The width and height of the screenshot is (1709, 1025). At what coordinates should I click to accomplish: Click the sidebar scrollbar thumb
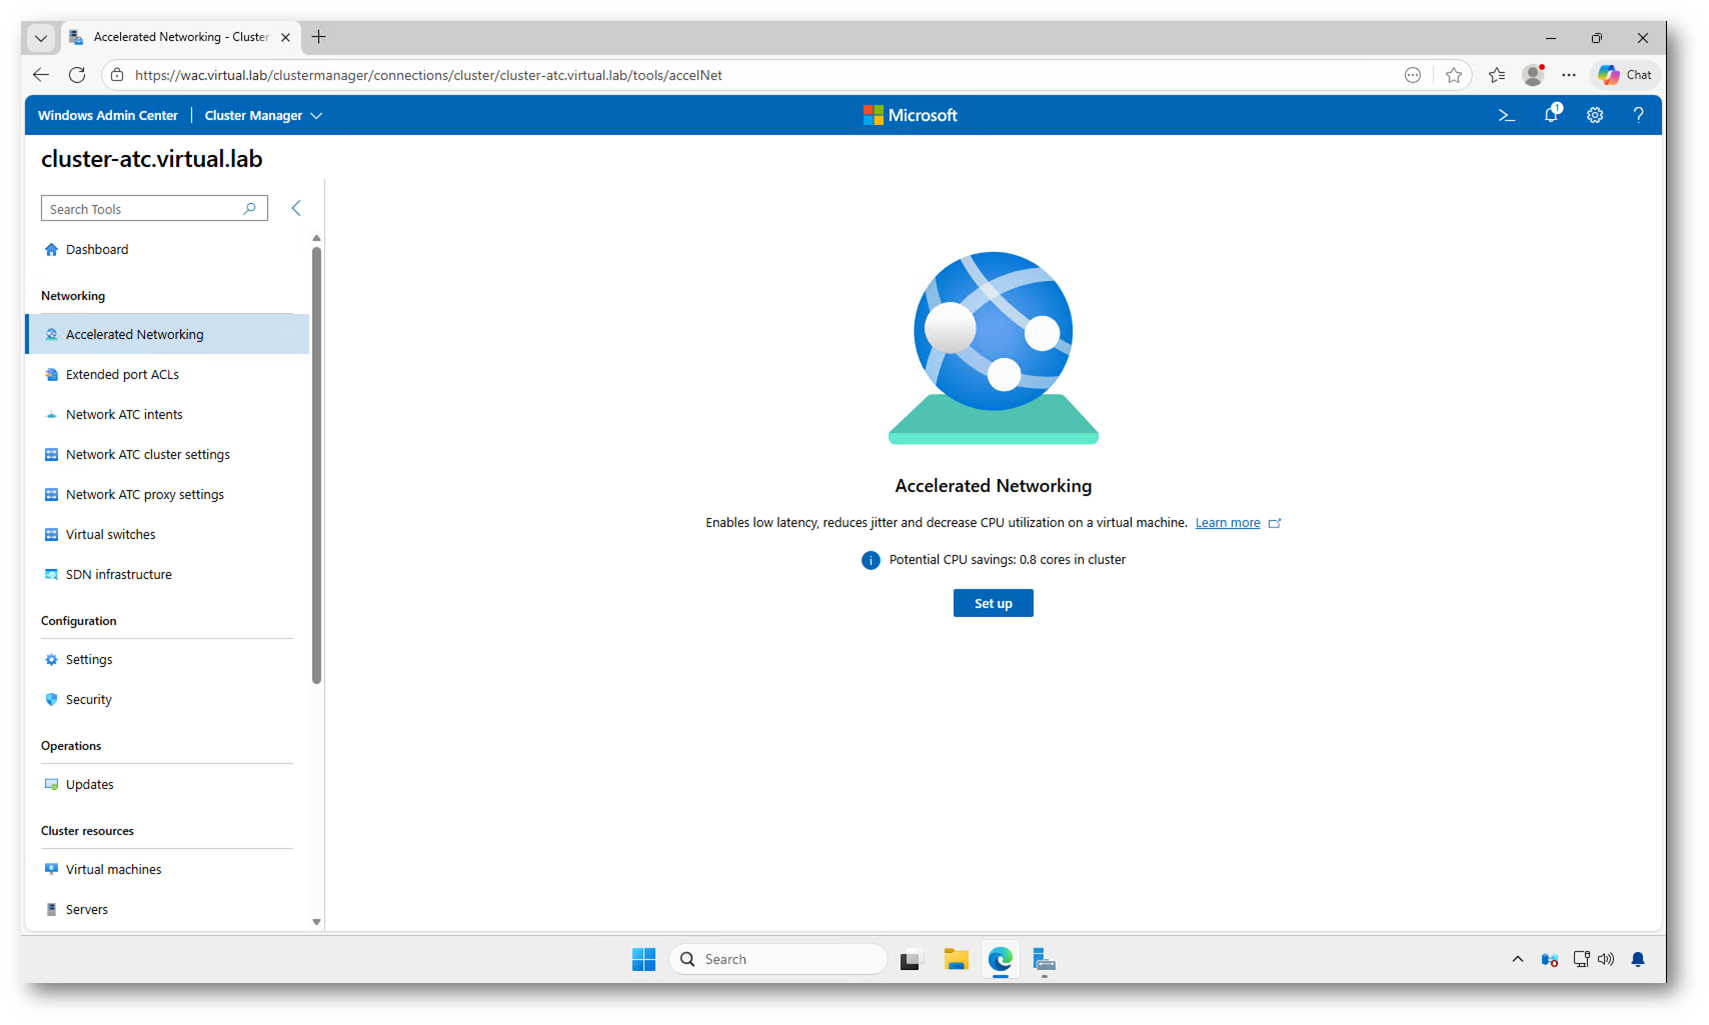(316, 465)
